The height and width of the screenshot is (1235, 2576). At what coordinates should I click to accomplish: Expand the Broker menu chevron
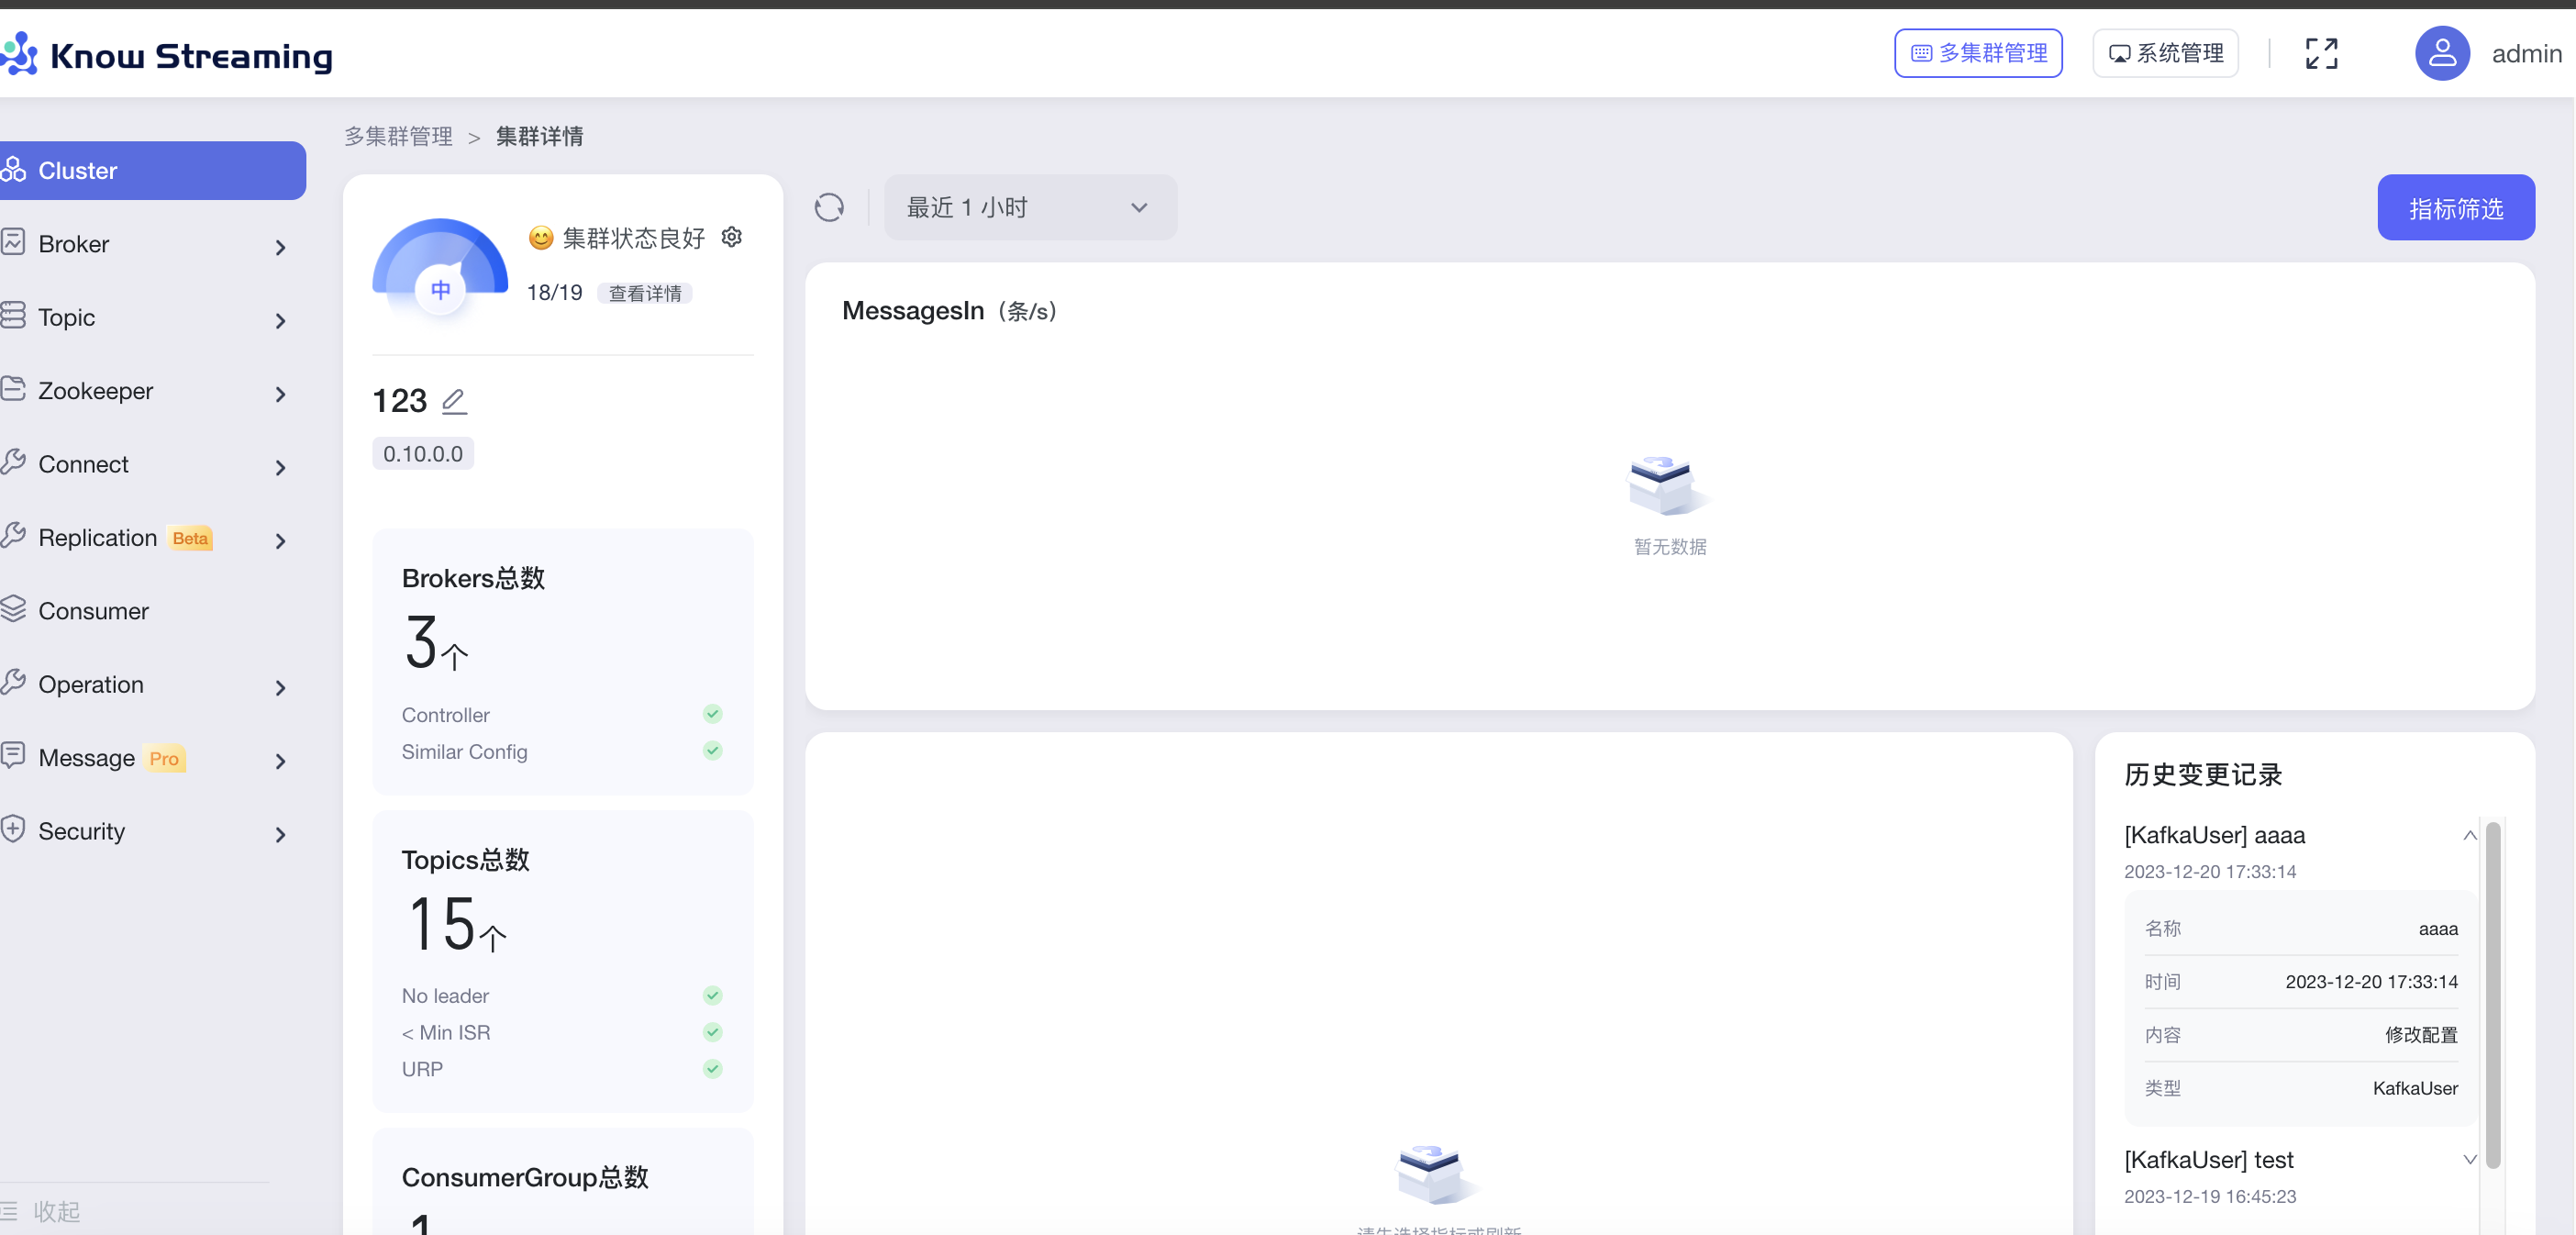tap(280, 246)
